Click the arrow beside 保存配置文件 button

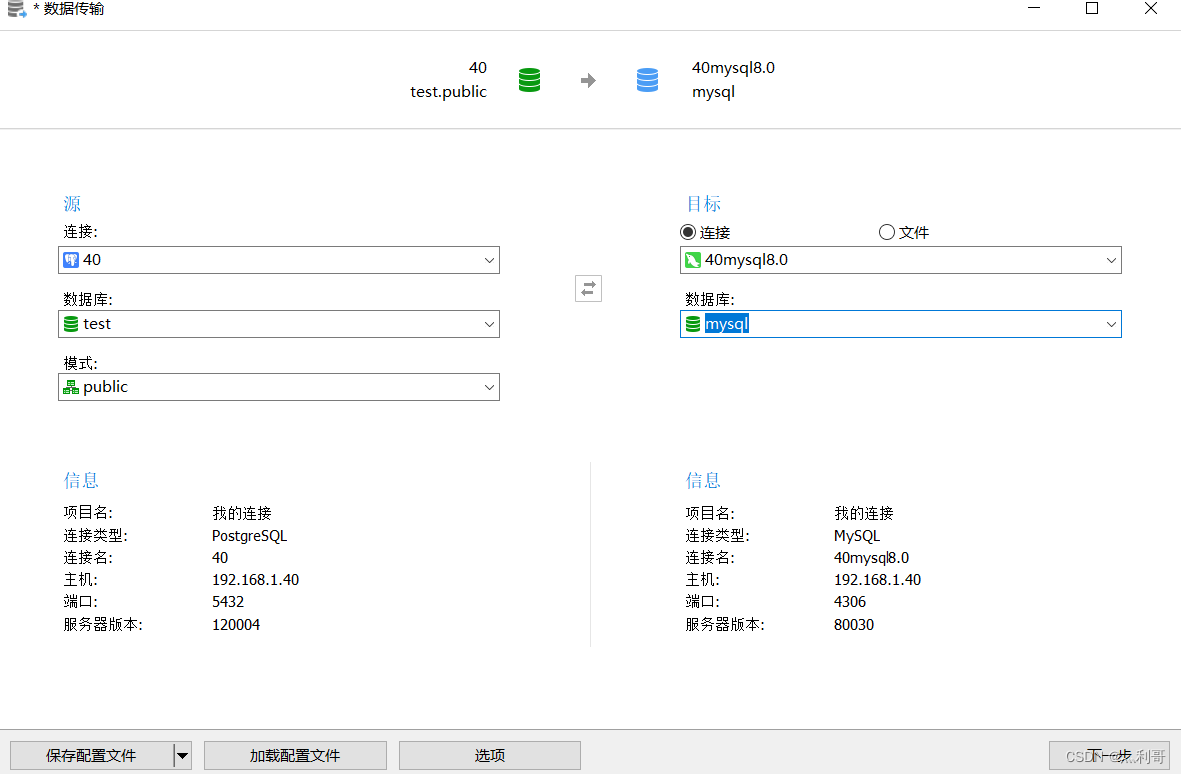coord(181,755)
